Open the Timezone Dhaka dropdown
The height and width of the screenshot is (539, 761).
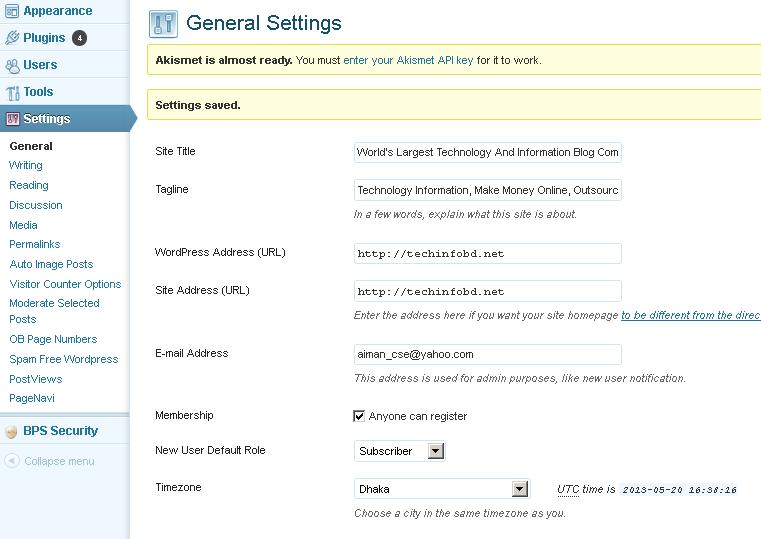pyautogui.click(x=519, y=489)
